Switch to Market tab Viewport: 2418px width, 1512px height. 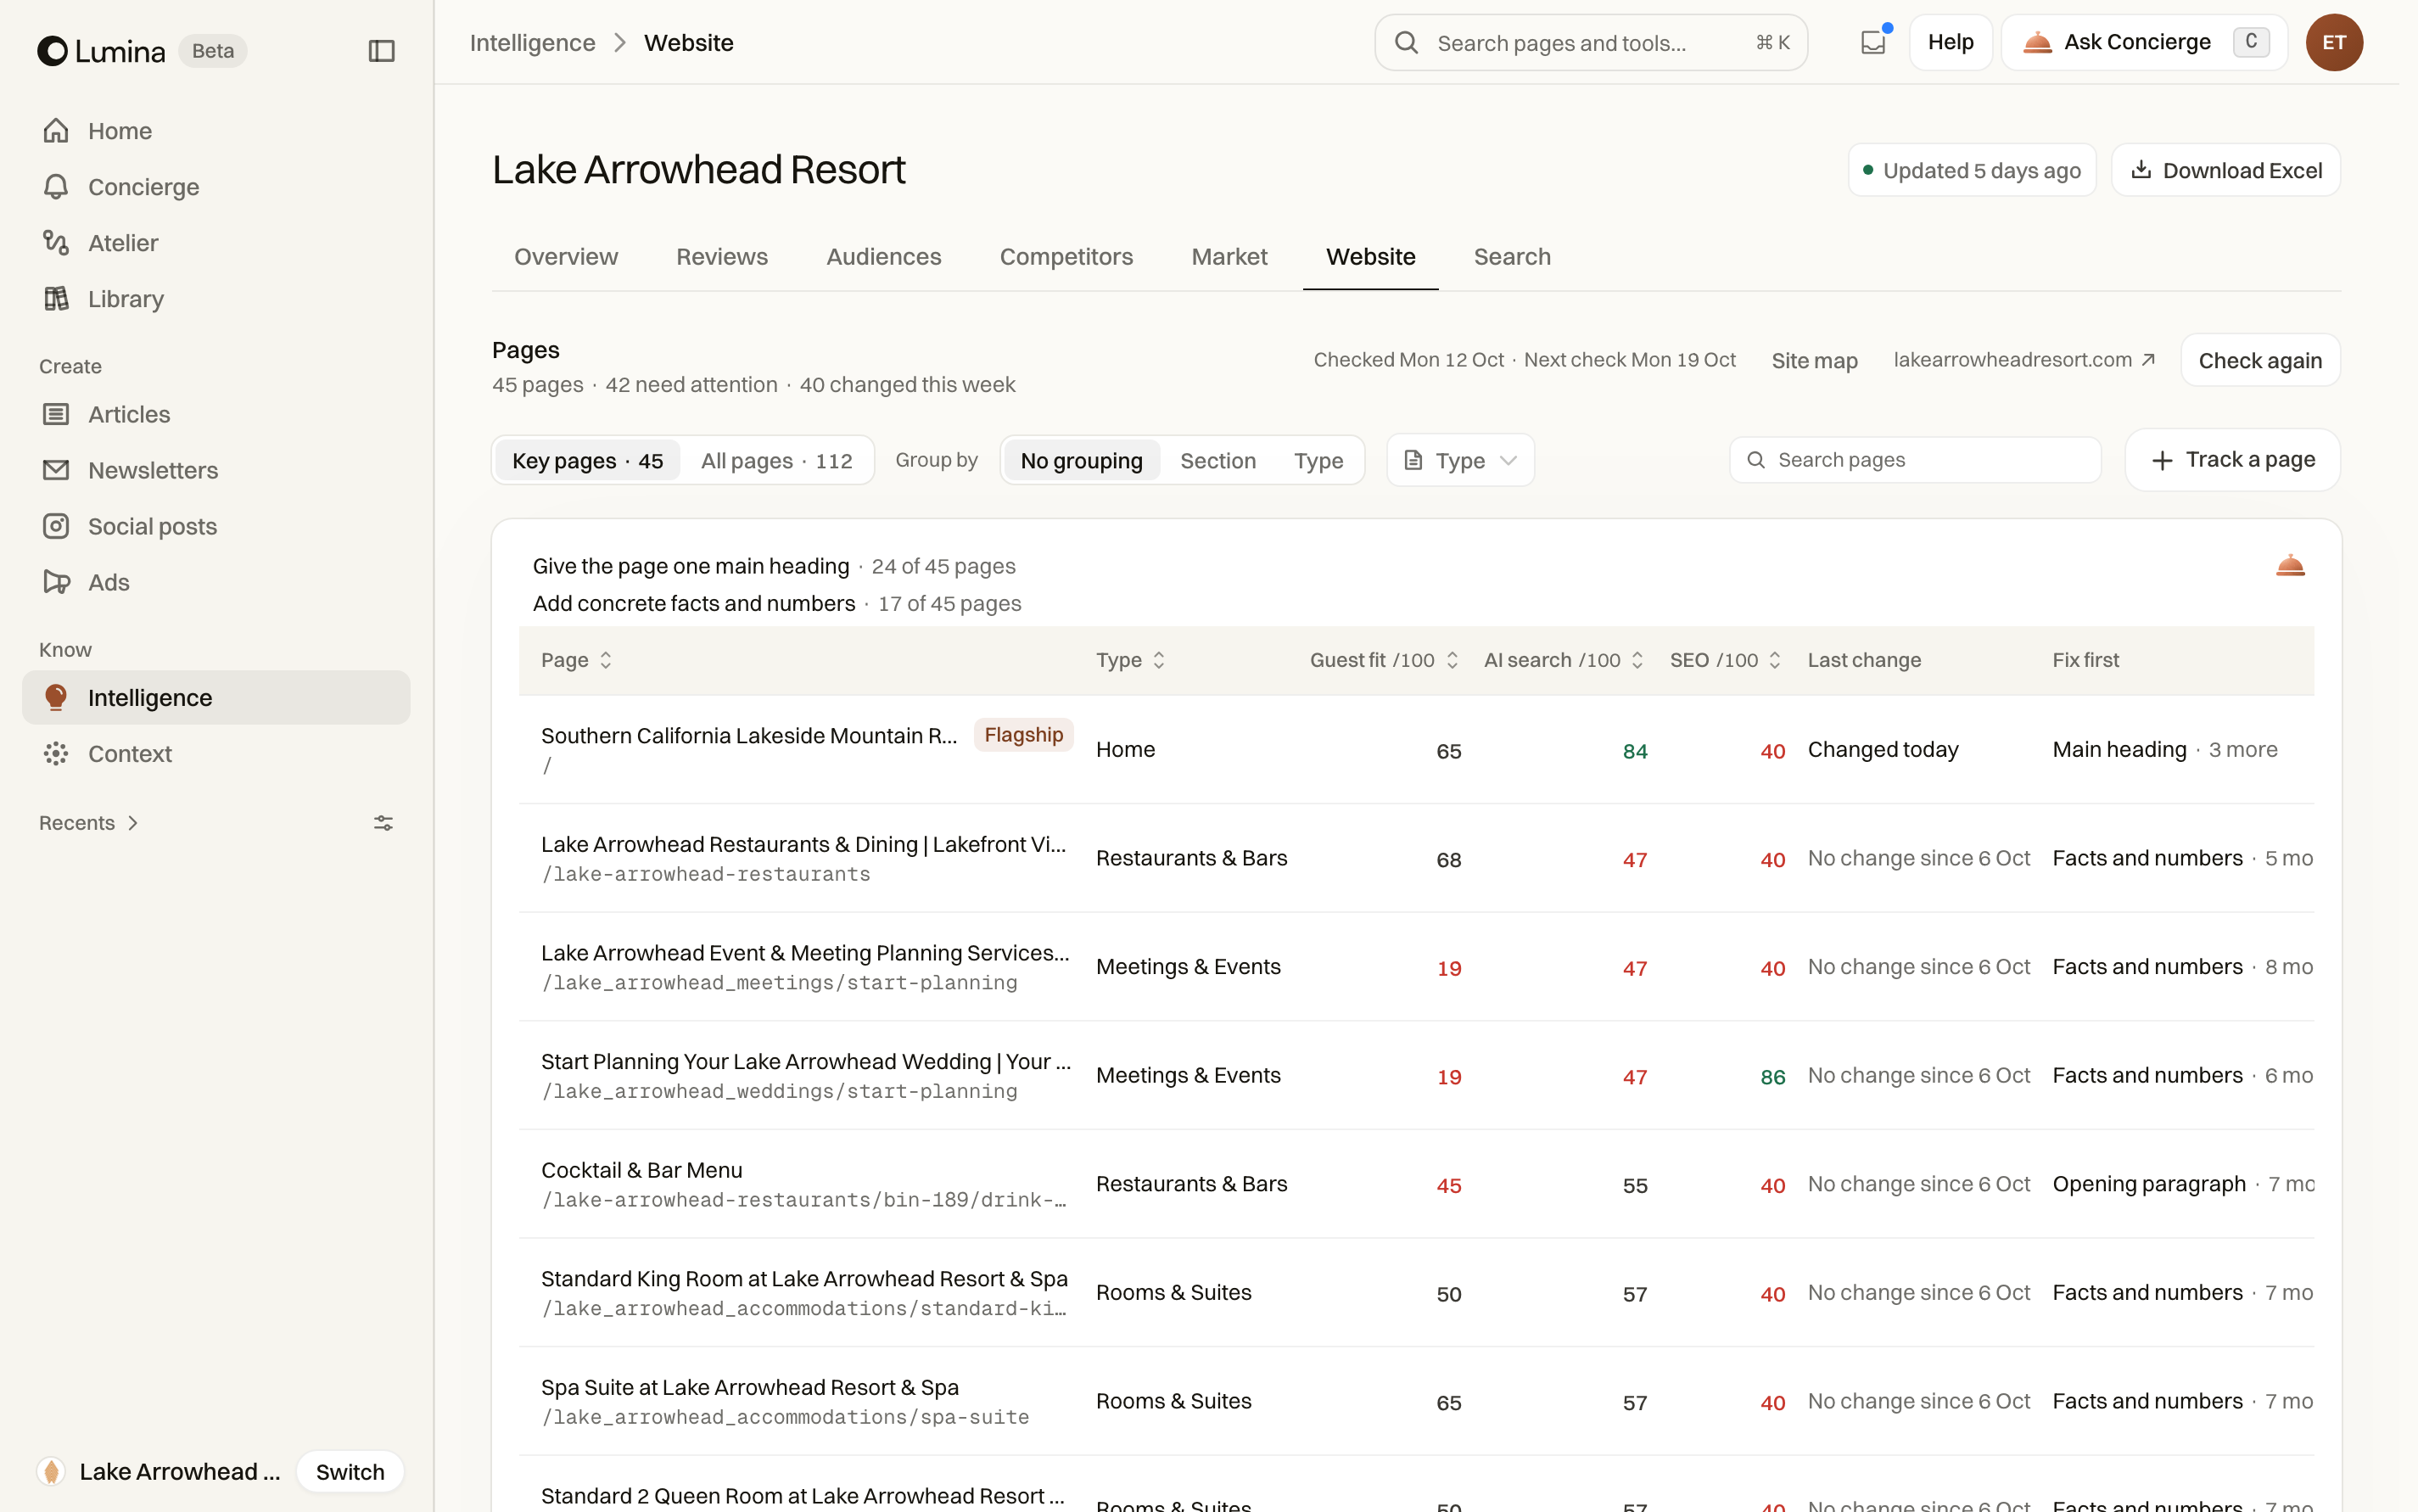[1229, 257]
